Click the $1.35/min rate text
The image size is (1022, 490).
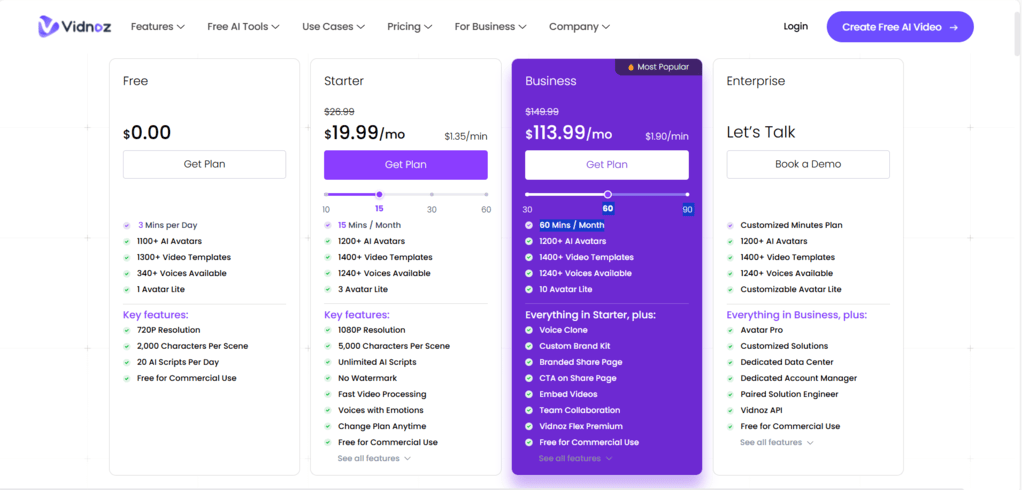[466, 136]
